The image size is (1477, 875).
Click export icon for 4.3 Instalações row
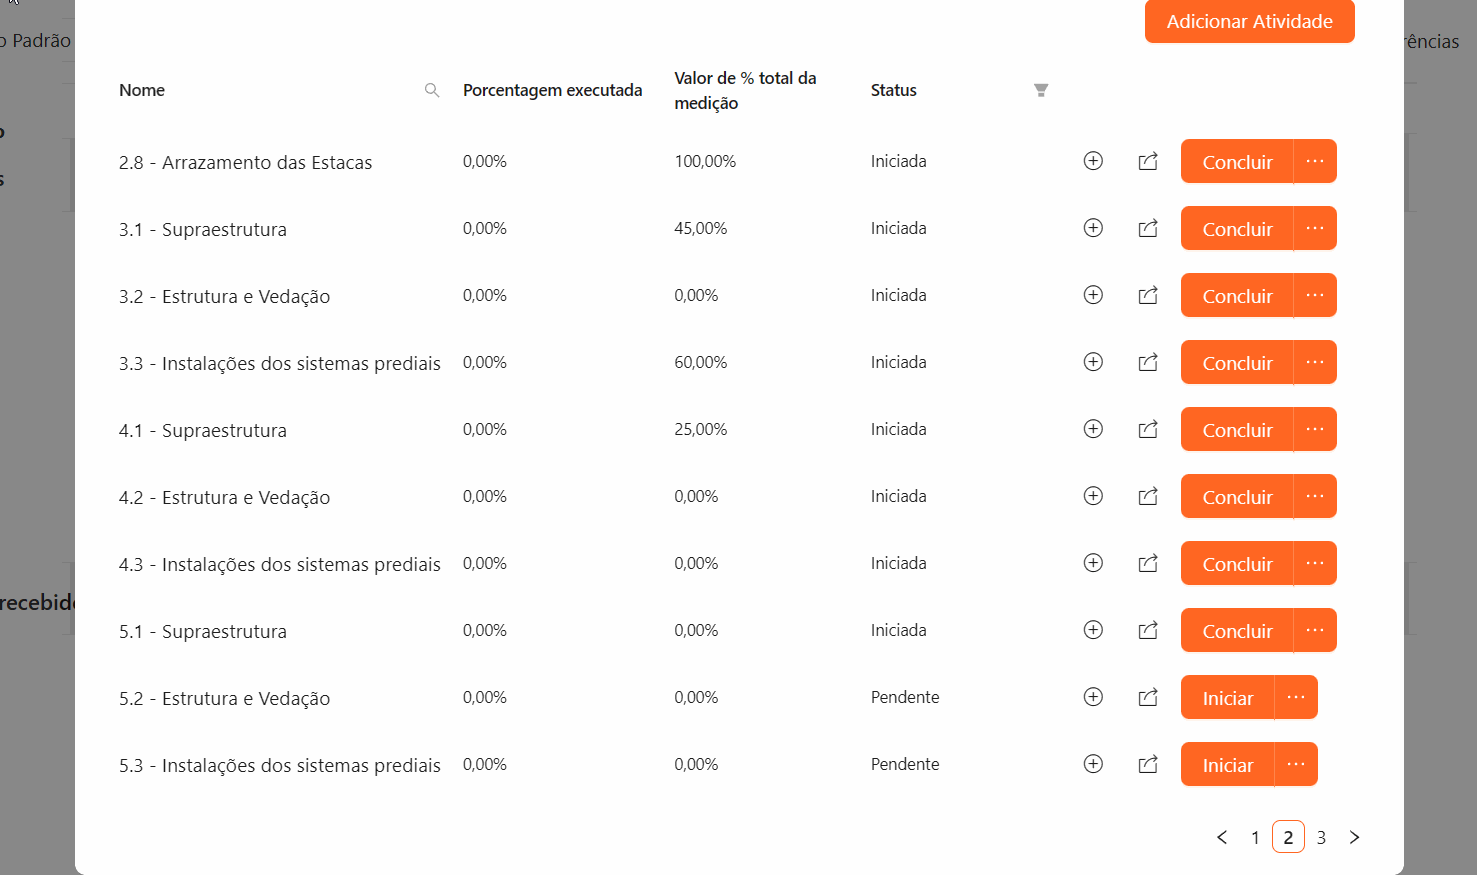pos(1148,563)
